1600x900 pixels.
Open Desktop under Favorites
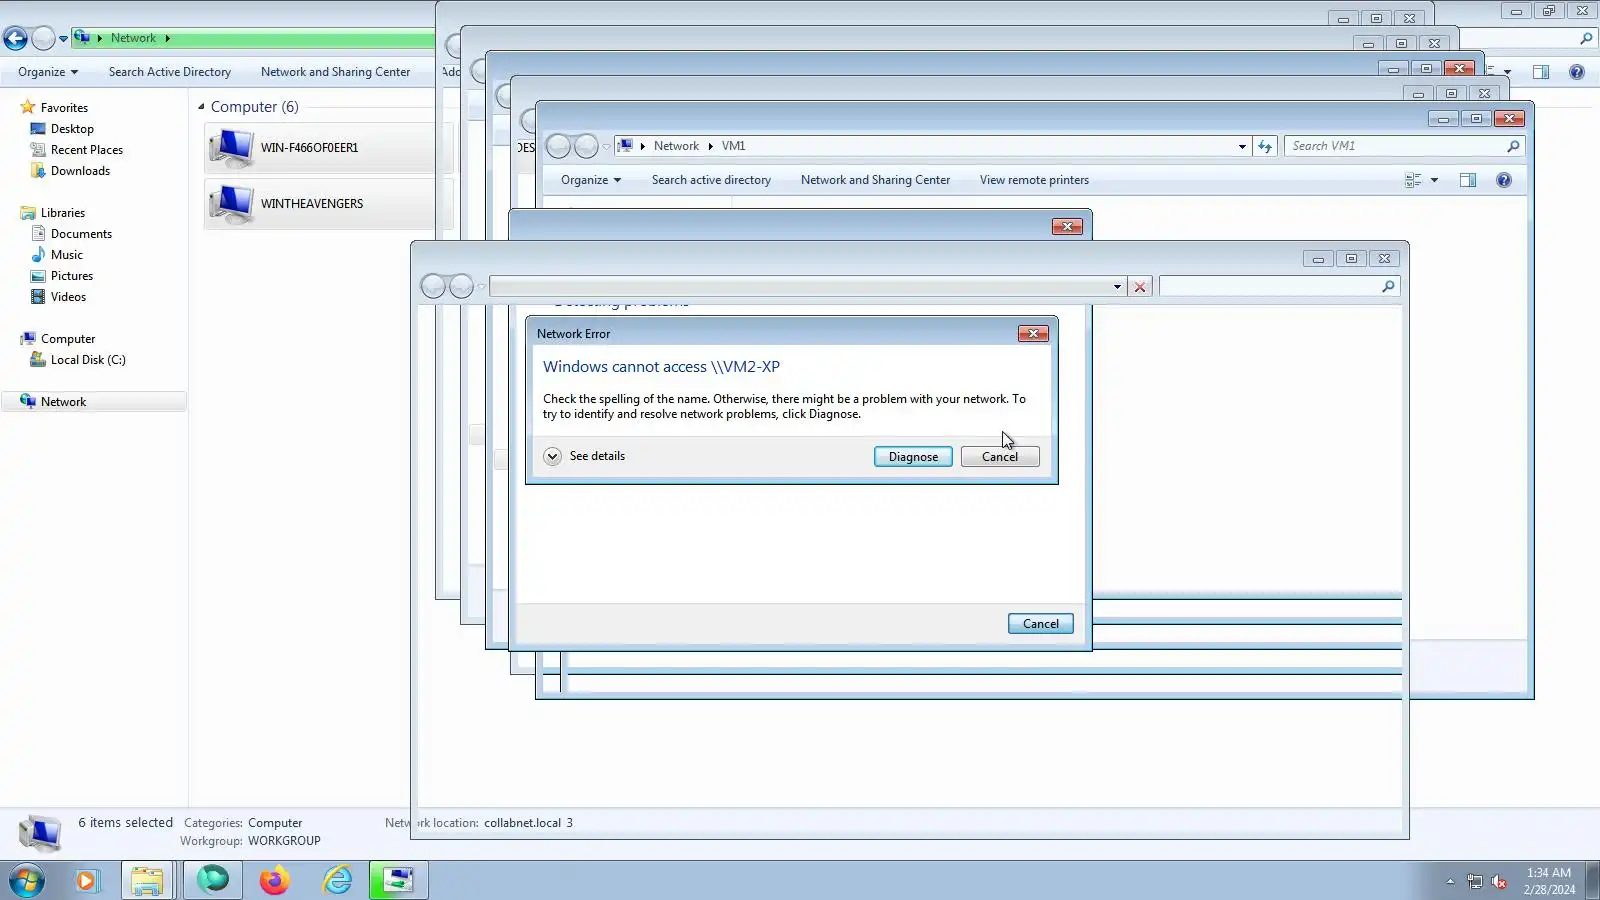click(72, 129)
